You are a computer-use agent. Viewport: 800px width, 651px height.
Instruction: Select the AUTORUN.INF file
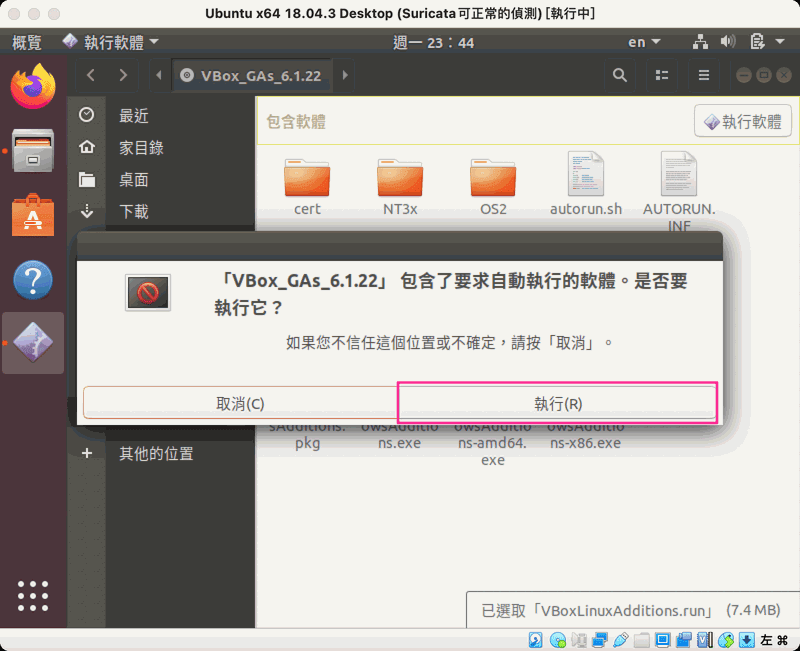(679, 190)
